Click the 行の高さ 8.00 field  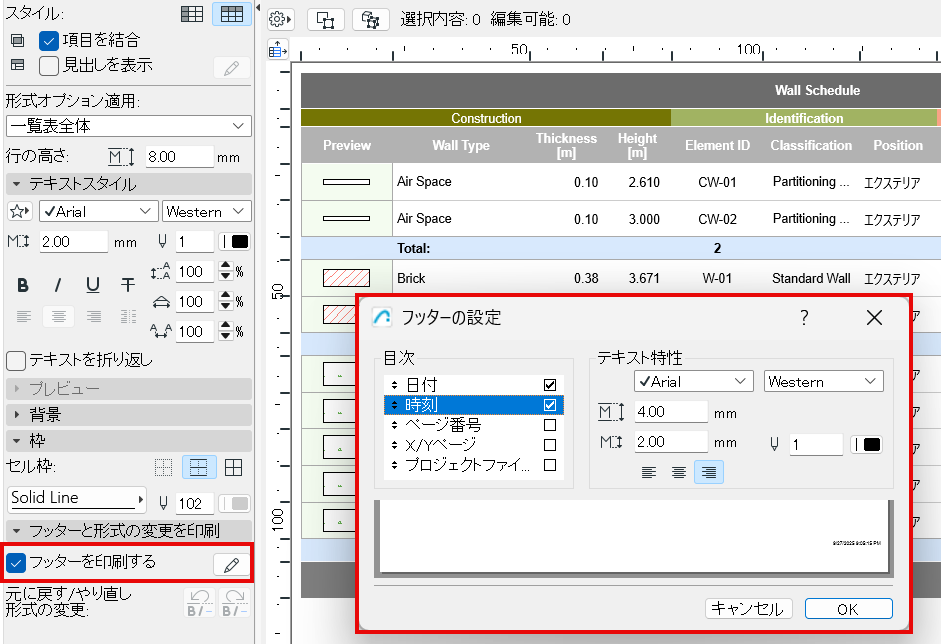[180, 157]
